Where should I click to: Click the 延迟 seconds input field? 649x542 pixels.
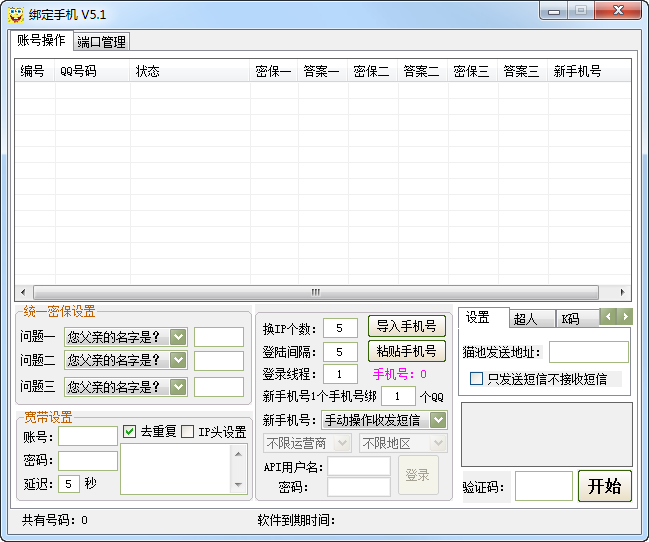(x=69, y=484)
